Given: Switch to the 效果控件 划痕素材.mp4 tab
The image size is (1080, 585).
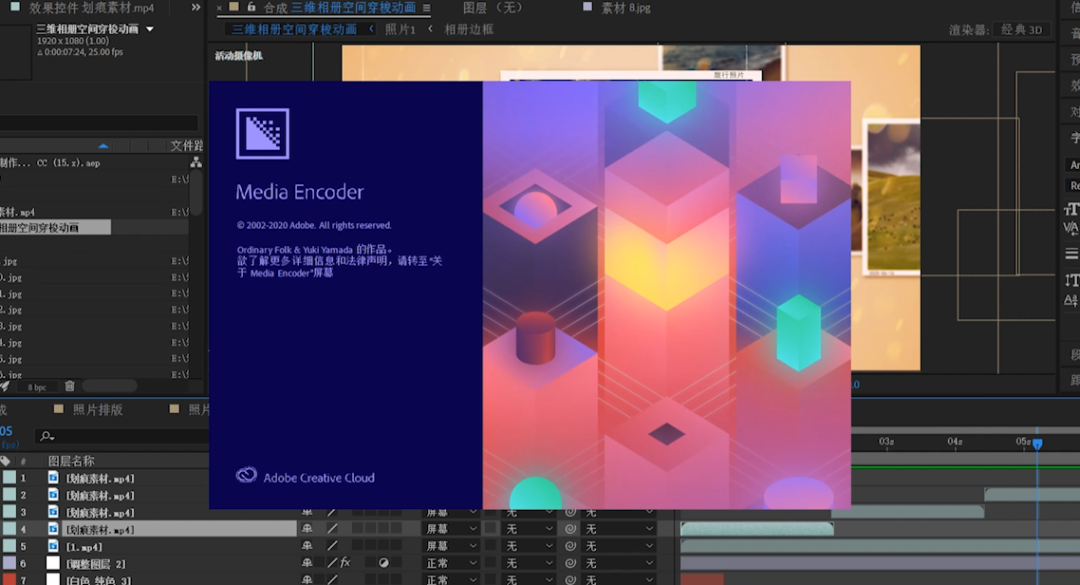Looking at the screenshot, I should (x=92, y=8).
